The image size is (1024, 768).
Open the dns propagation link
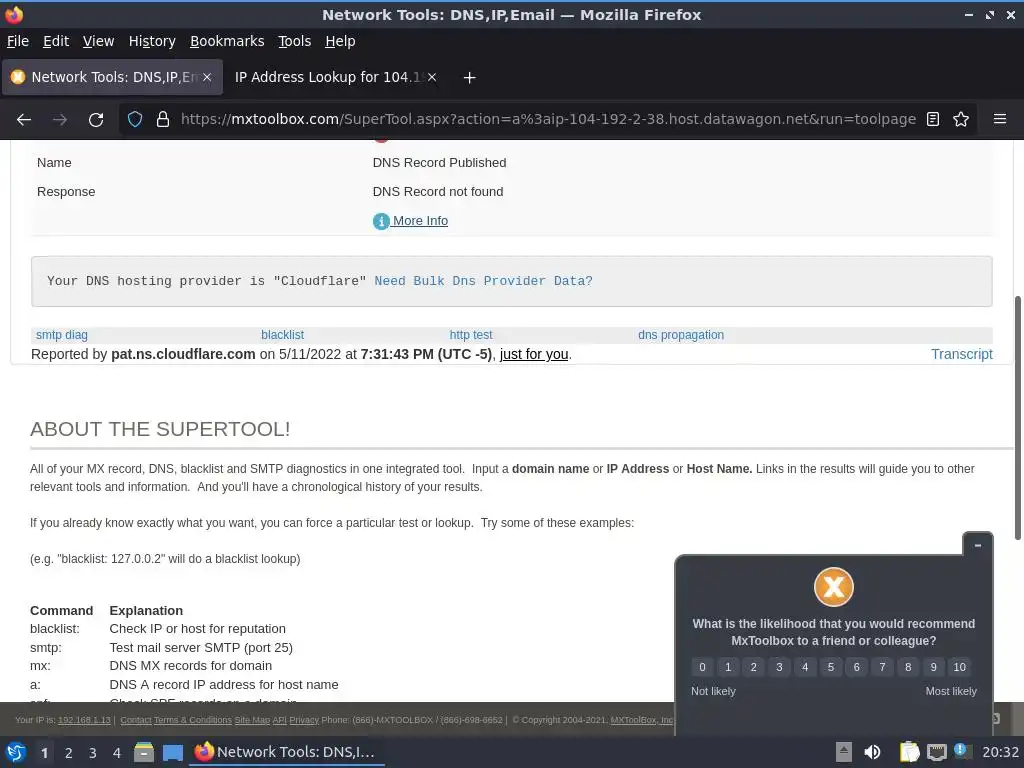click(680, 335)
